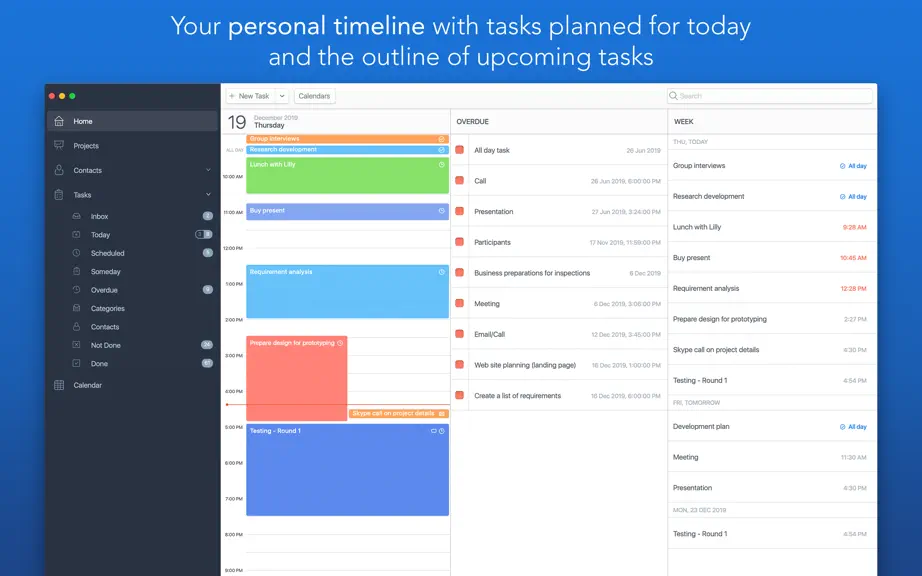Collapse the Tasks section chevron

(208, 195)
